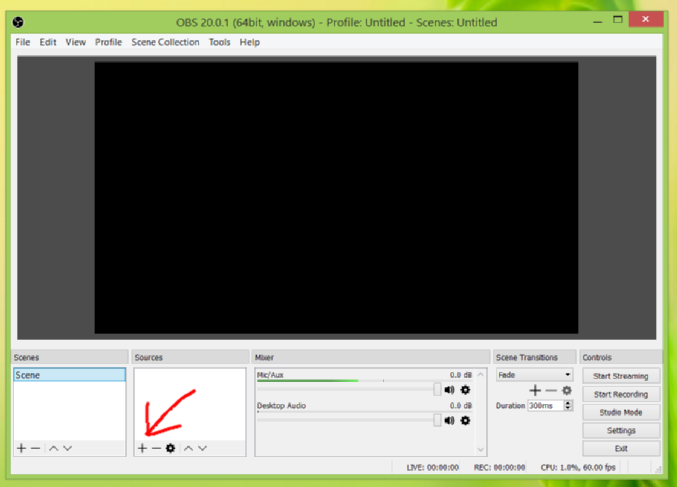
Task: Click the Duration 300ms input field
Action: pos(546,406)
